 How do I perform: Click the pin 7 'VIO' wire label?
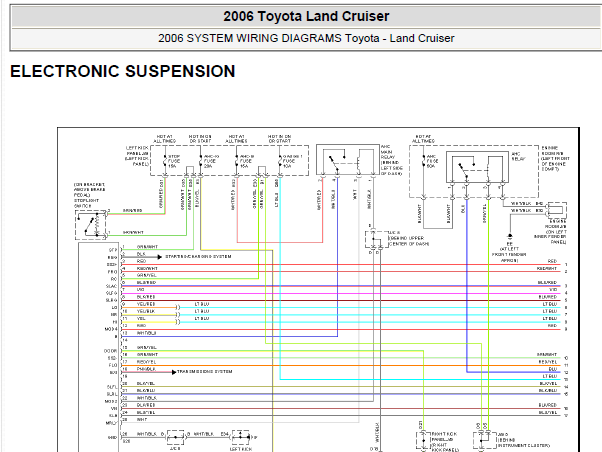coord(141,290)
